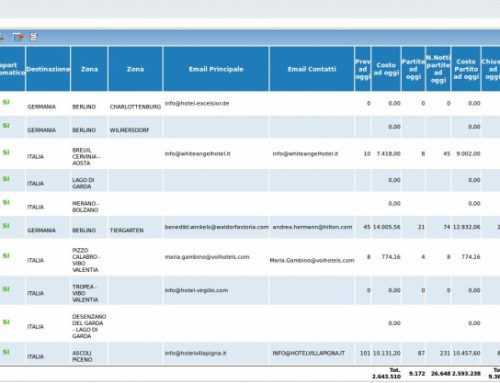Click the info@hotel-excelsior.de email

pos(197,103)
